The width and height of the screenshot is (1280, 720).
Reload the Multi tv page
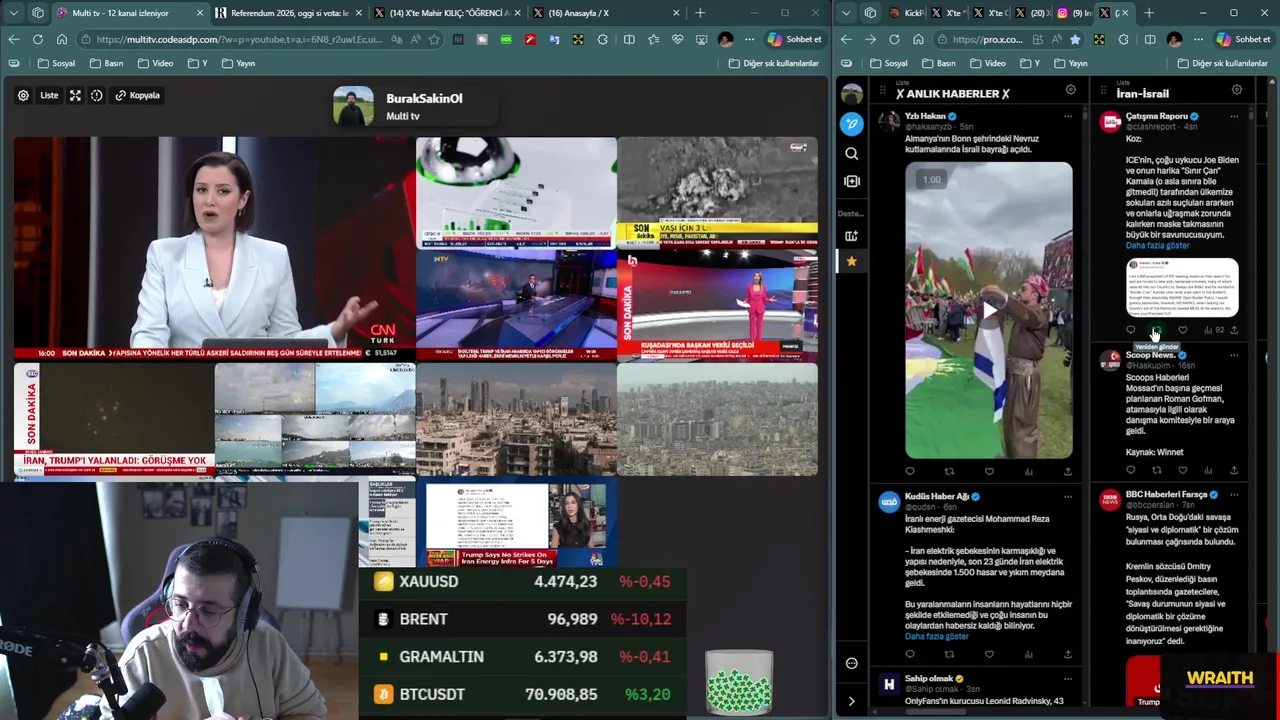pos(37,39)
